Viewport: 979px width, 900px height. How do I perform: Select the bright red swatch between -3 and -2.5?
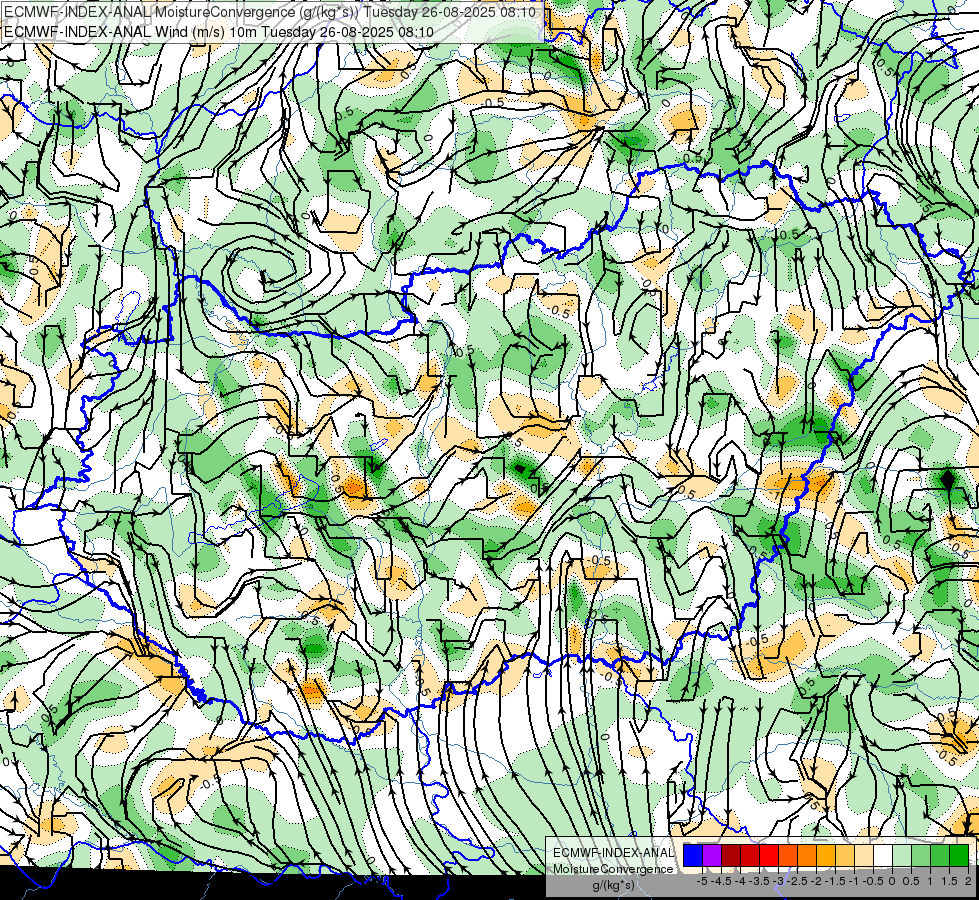769,856
